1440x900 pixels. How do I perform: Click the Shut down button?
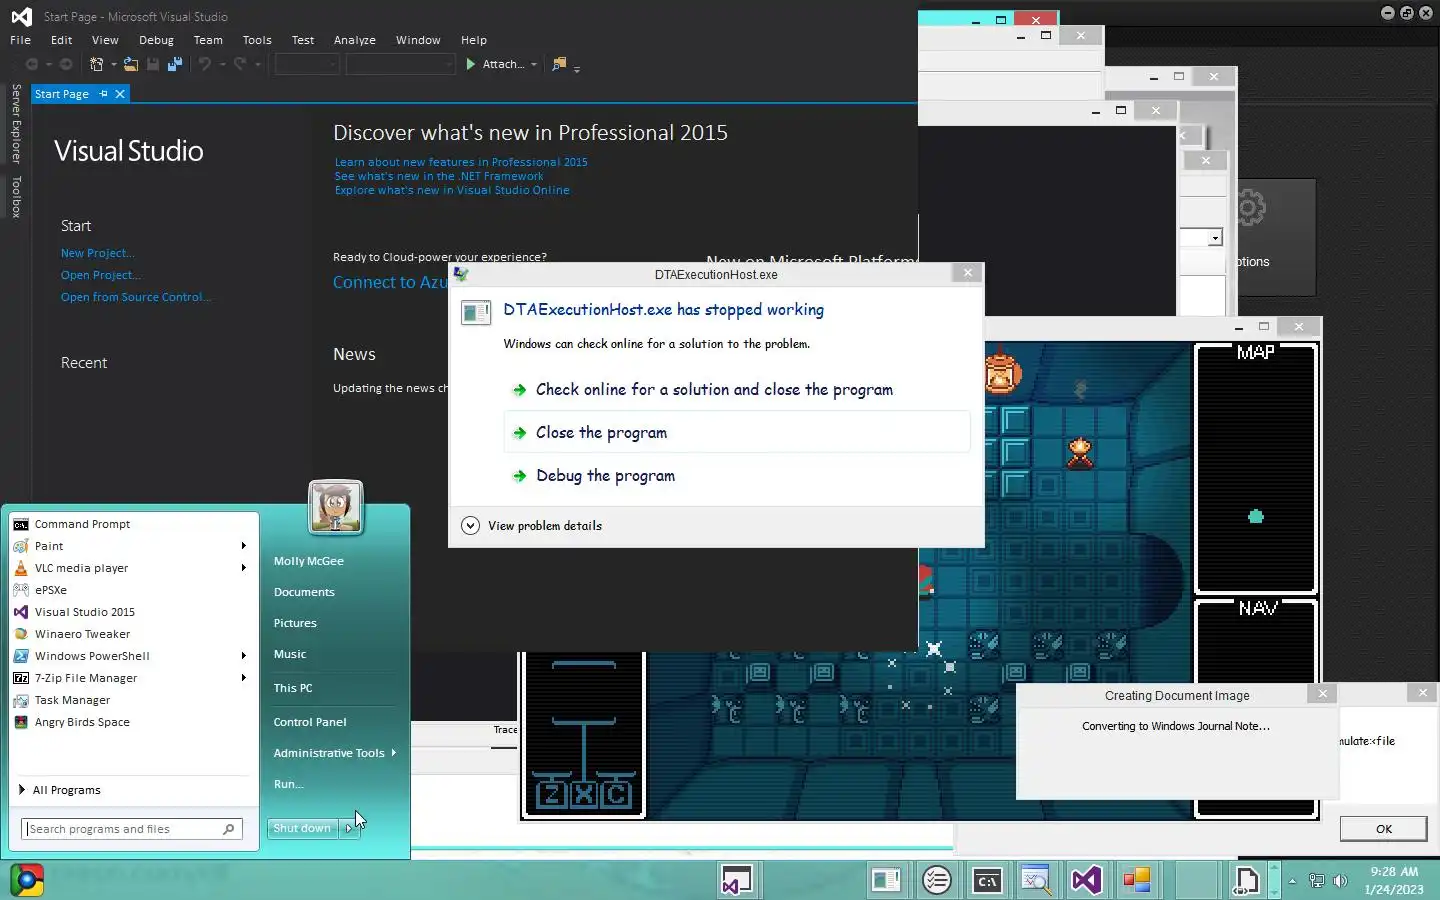pos(303,828)
